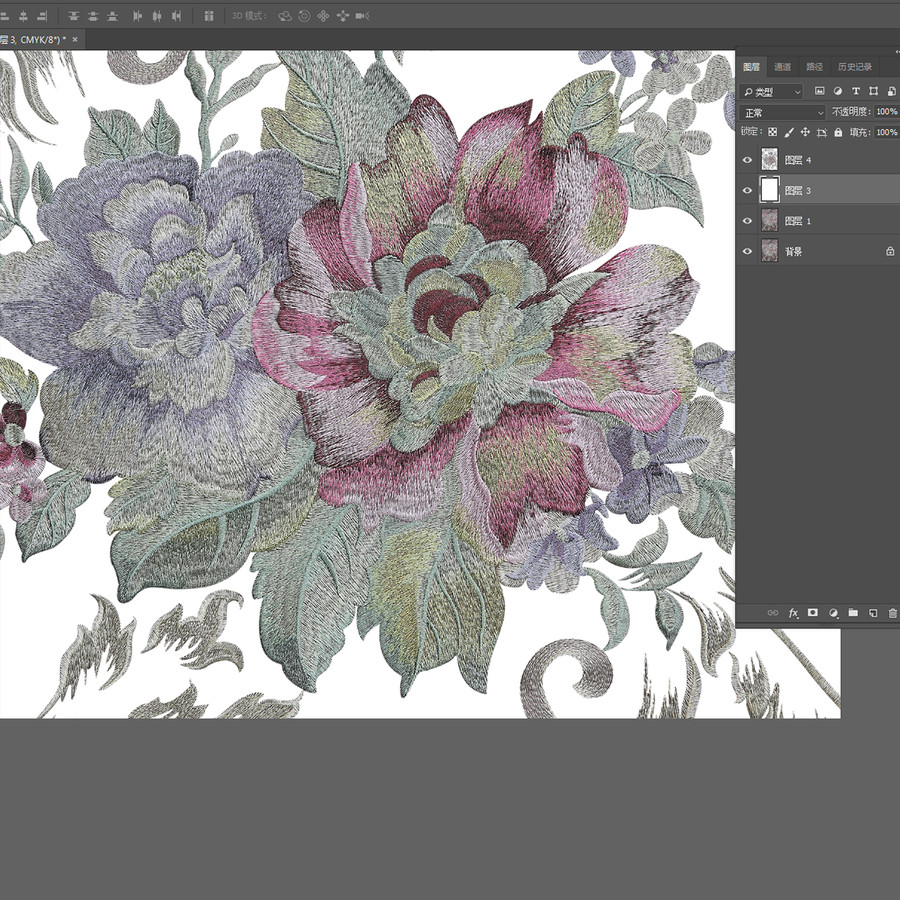Click the 填充 fill label
The width and height of the screenshot is (900, 900).
click(x=860, y=133)
